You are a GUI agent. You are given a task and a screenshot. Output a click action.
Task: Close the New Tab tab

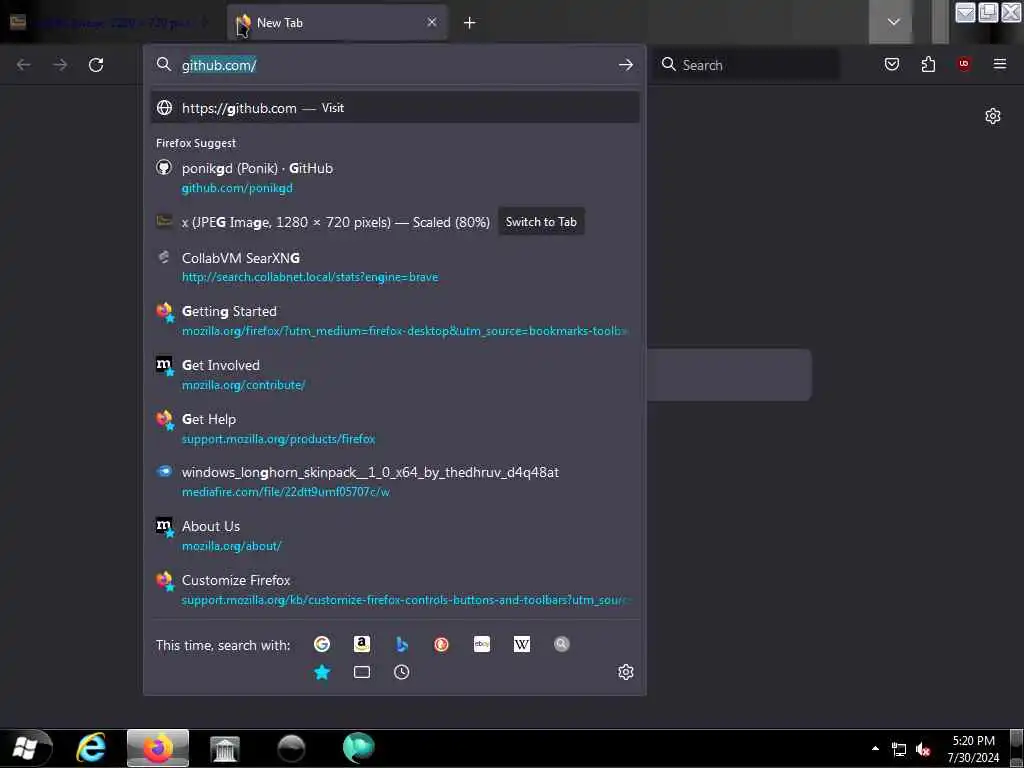point(432,22)
